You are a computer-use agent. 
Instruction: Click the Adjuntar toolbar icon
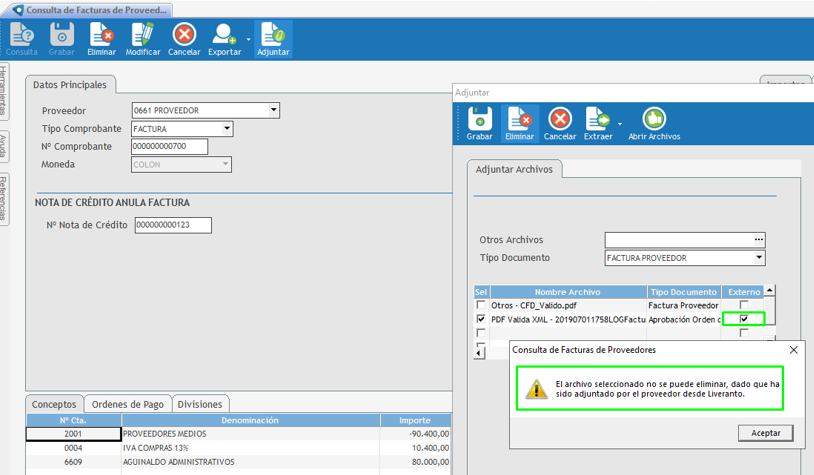click(x=273, y=39)
